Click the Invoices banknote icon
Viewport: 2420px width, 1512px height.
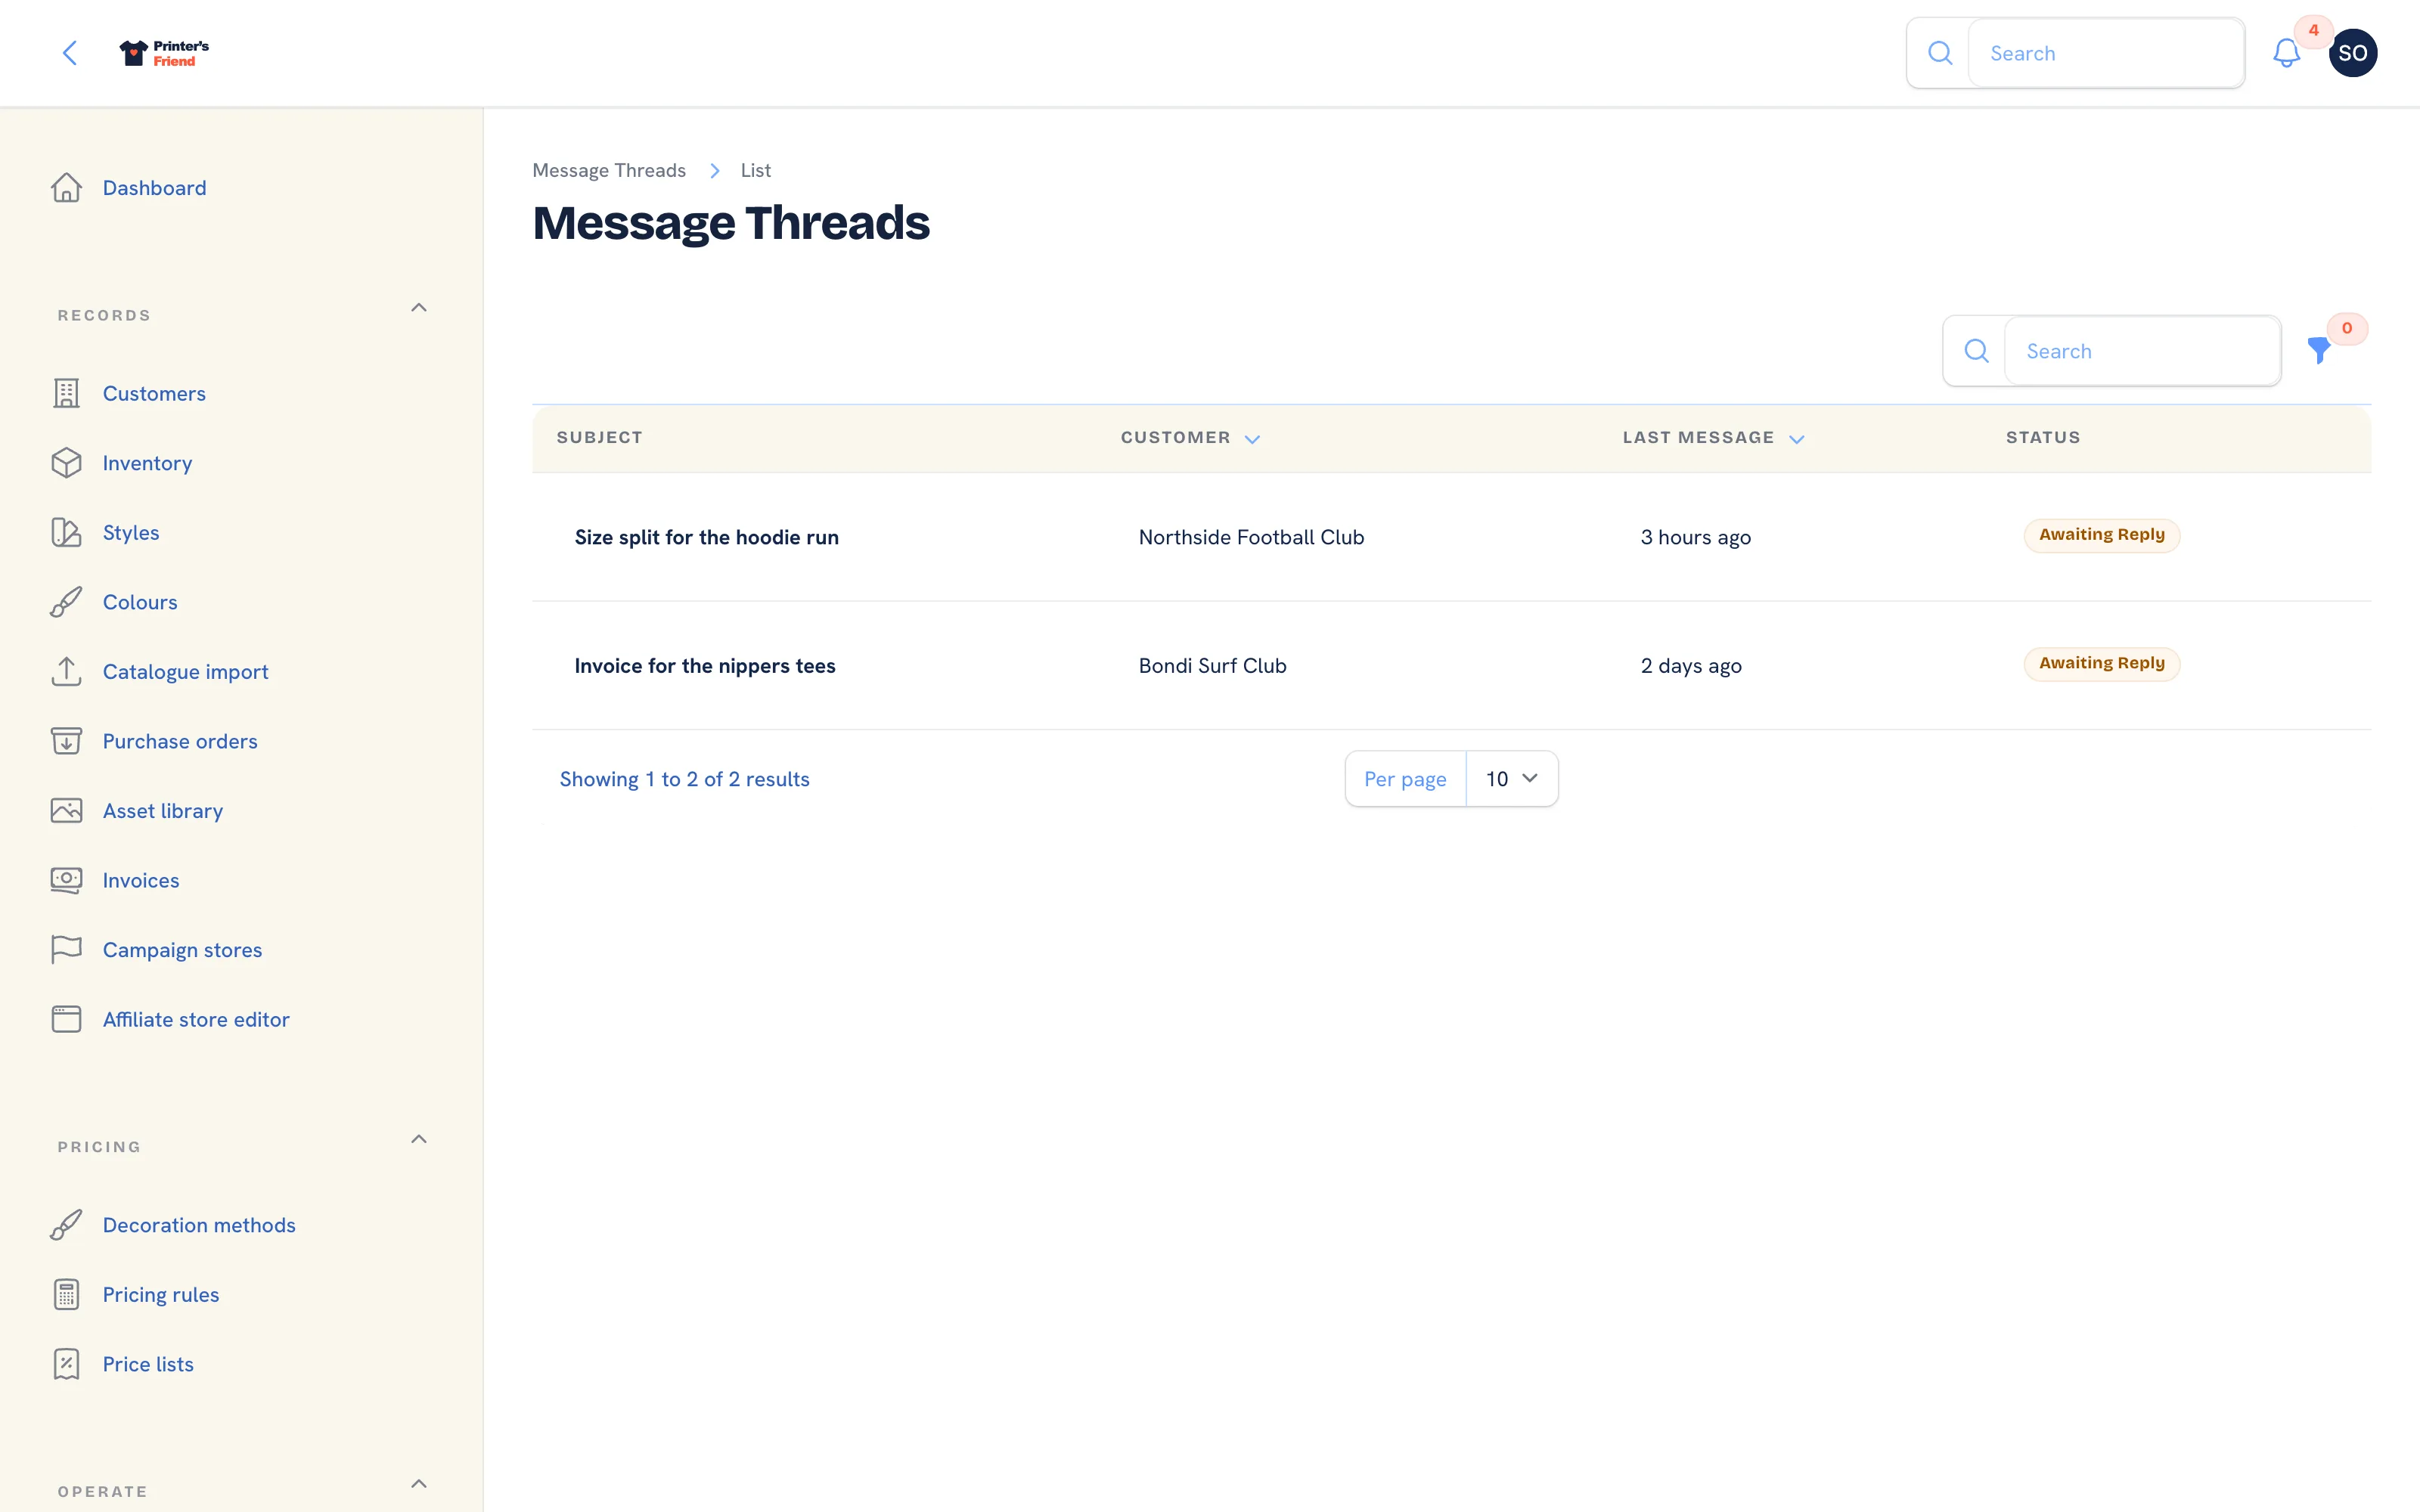click(66, 880)
